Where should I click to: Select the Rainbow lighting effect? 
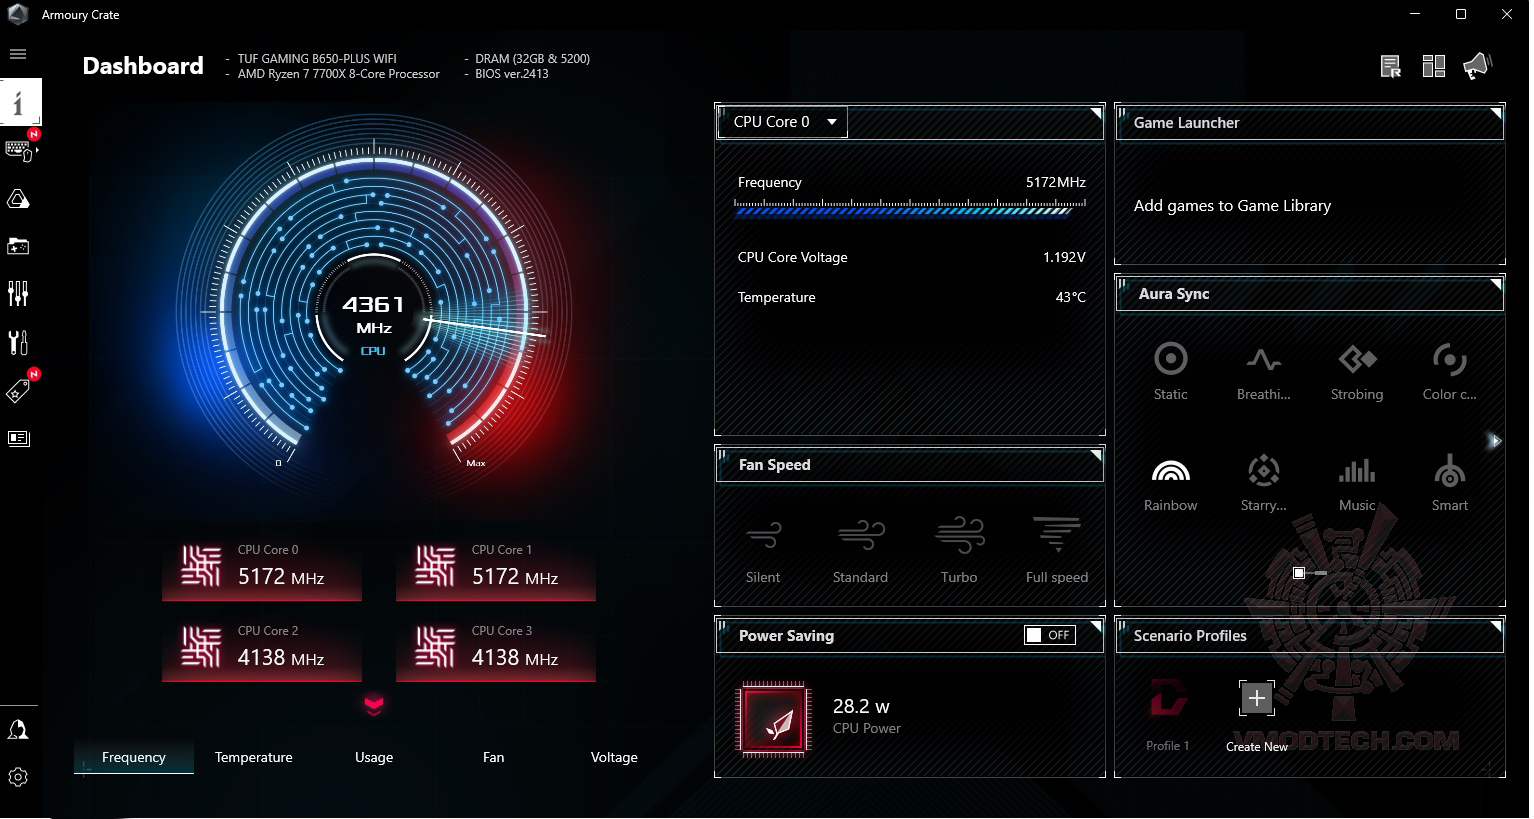tap(1170, 482)
